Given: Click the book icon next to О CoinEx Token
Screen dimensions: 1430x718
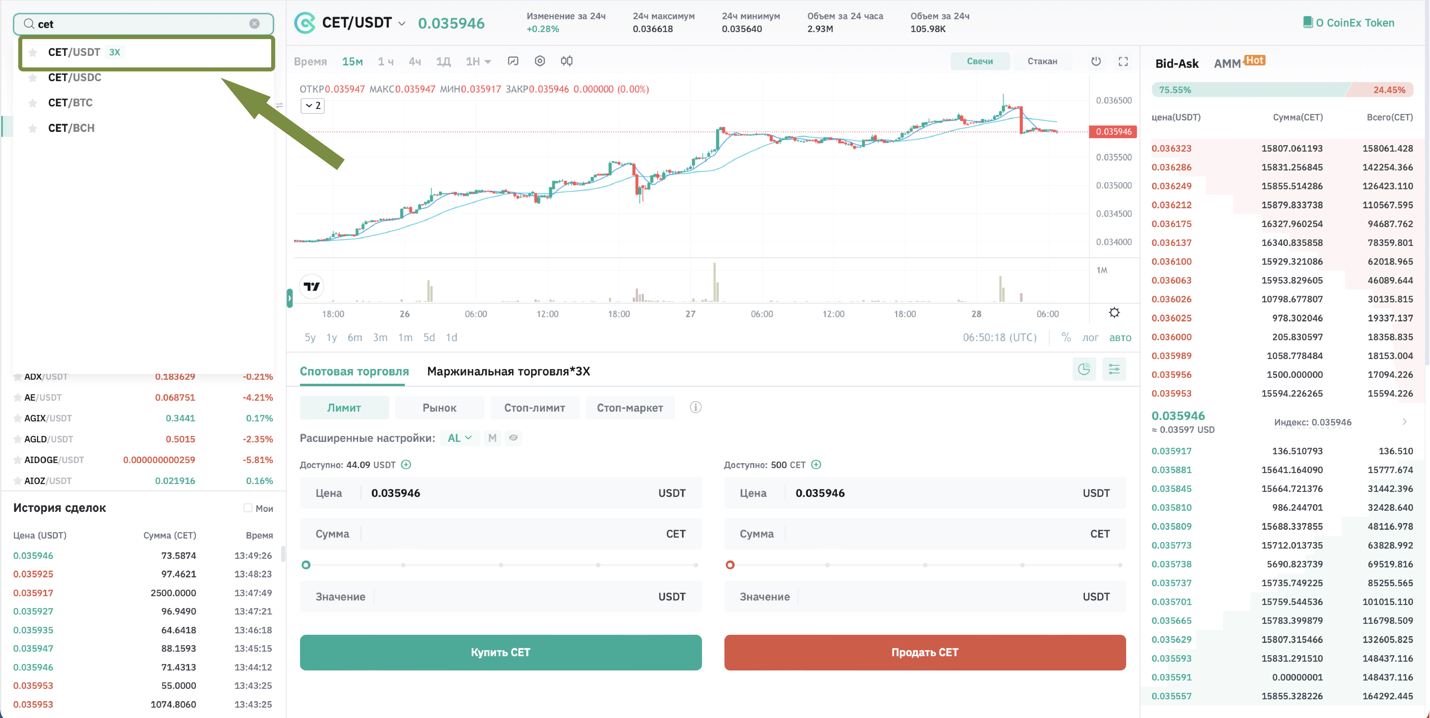Looking at the screenshot, I should 1308,22.
